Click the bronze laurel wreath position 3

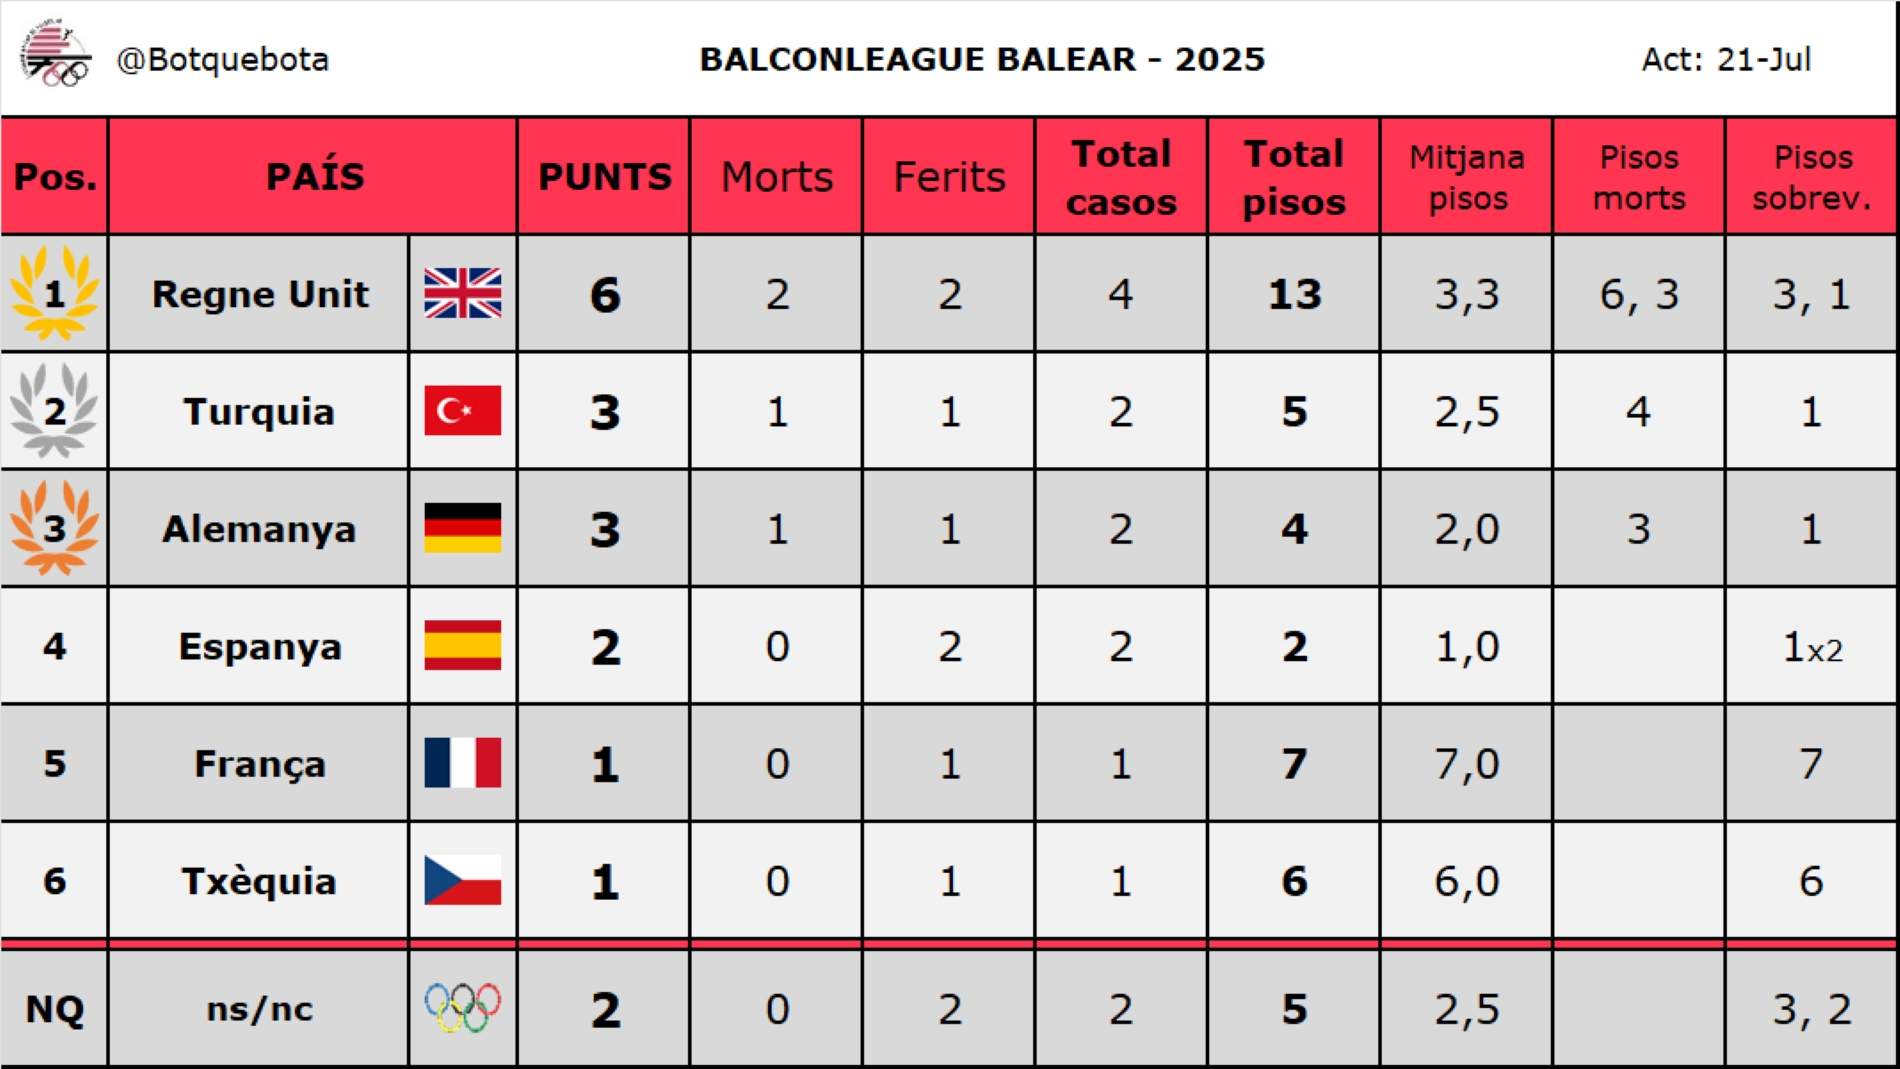pyautogui.click(x=54, y=528)
